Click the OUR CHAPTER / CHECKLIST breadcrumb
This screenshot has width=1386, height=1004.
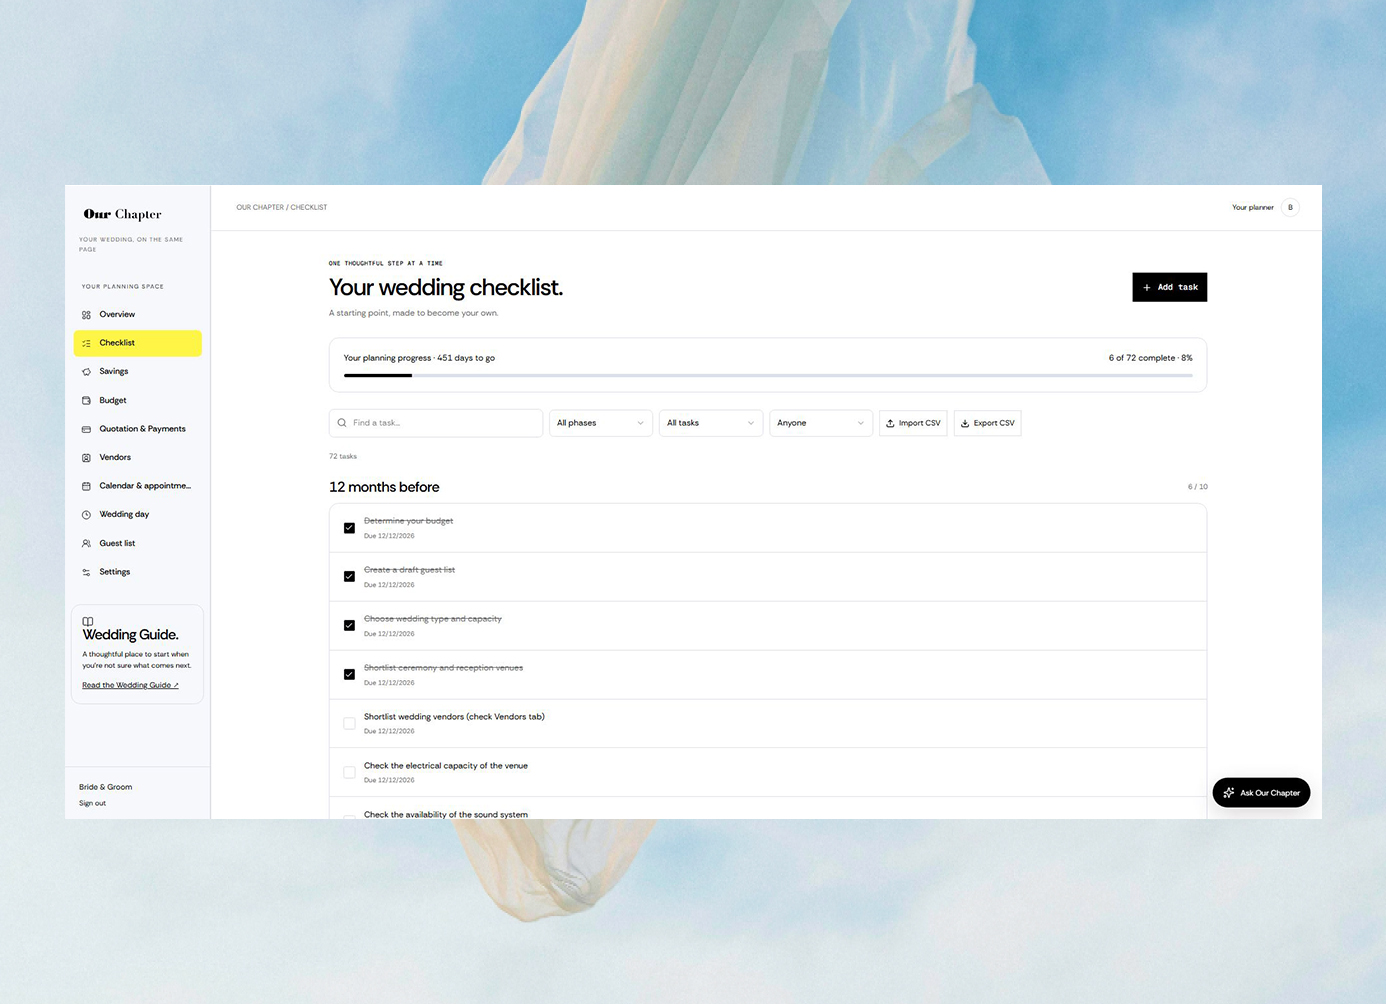[282, 208]
